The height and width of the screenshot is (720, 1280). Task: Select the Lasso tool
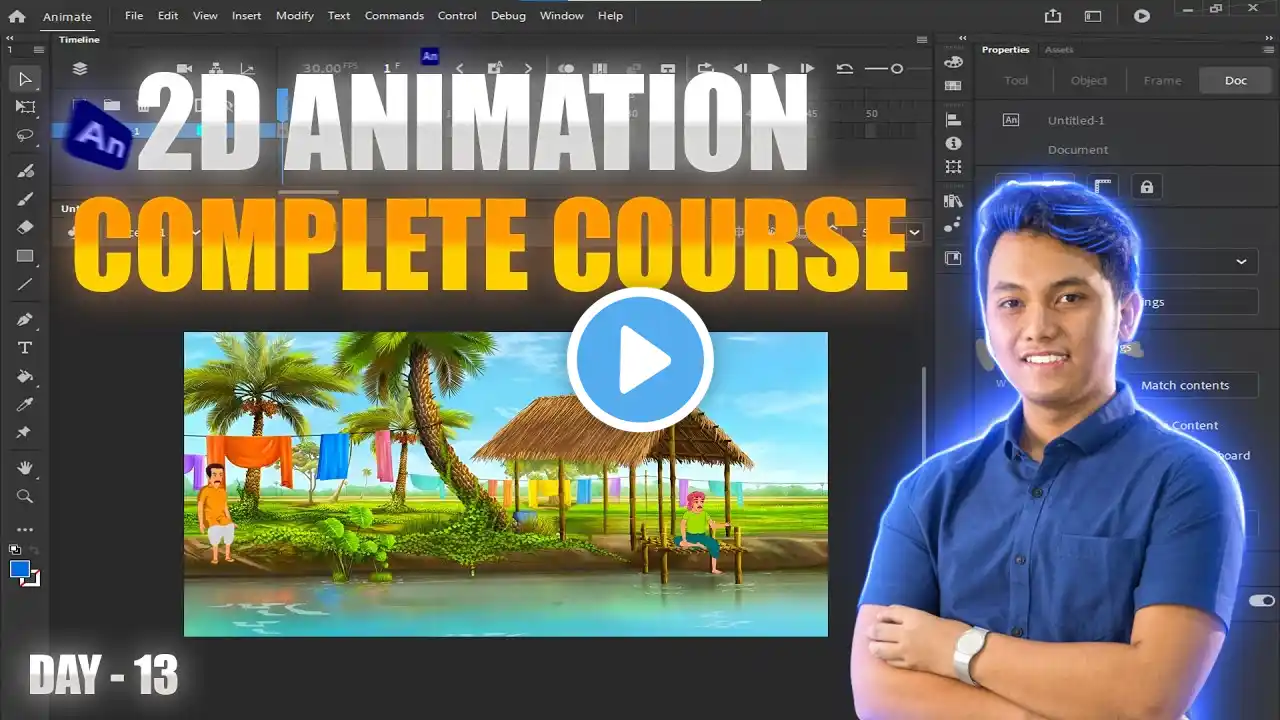tap(25, 135)
